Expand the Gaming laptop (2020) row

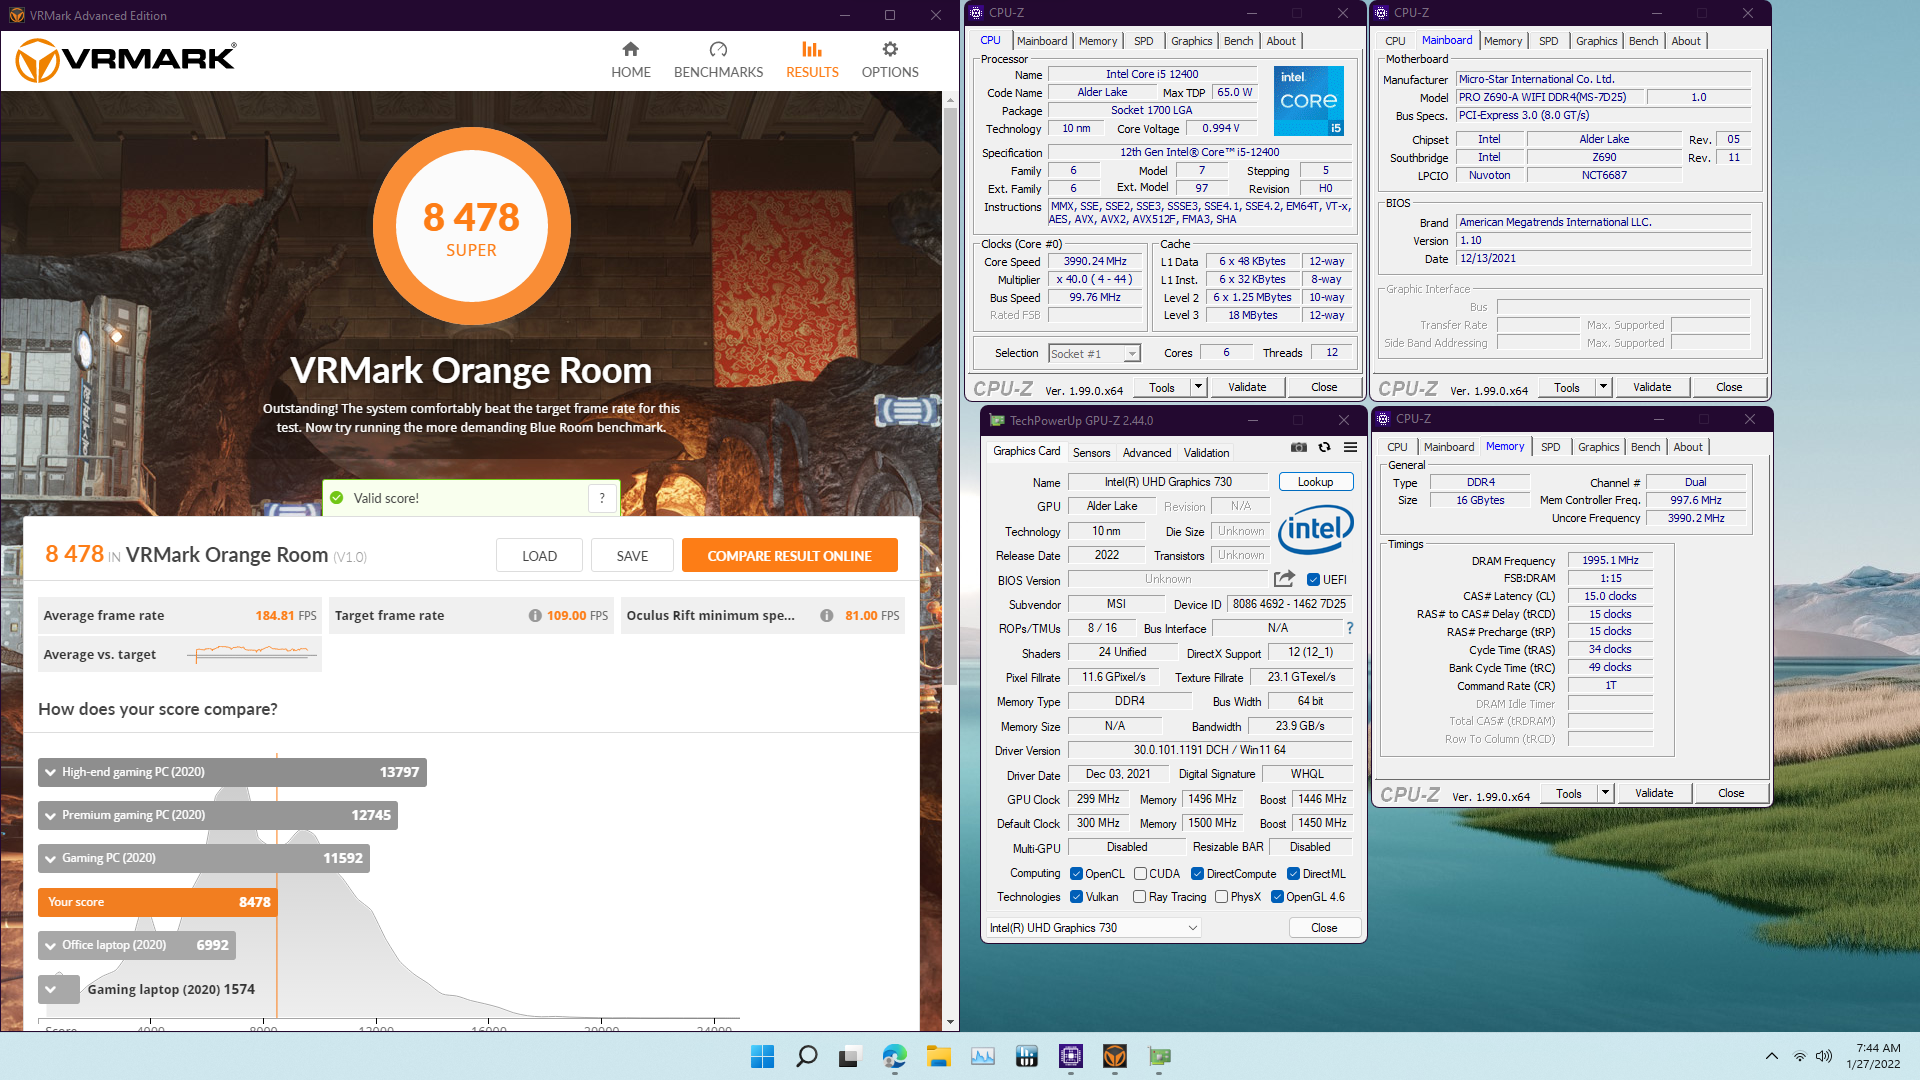click(59, 989)
